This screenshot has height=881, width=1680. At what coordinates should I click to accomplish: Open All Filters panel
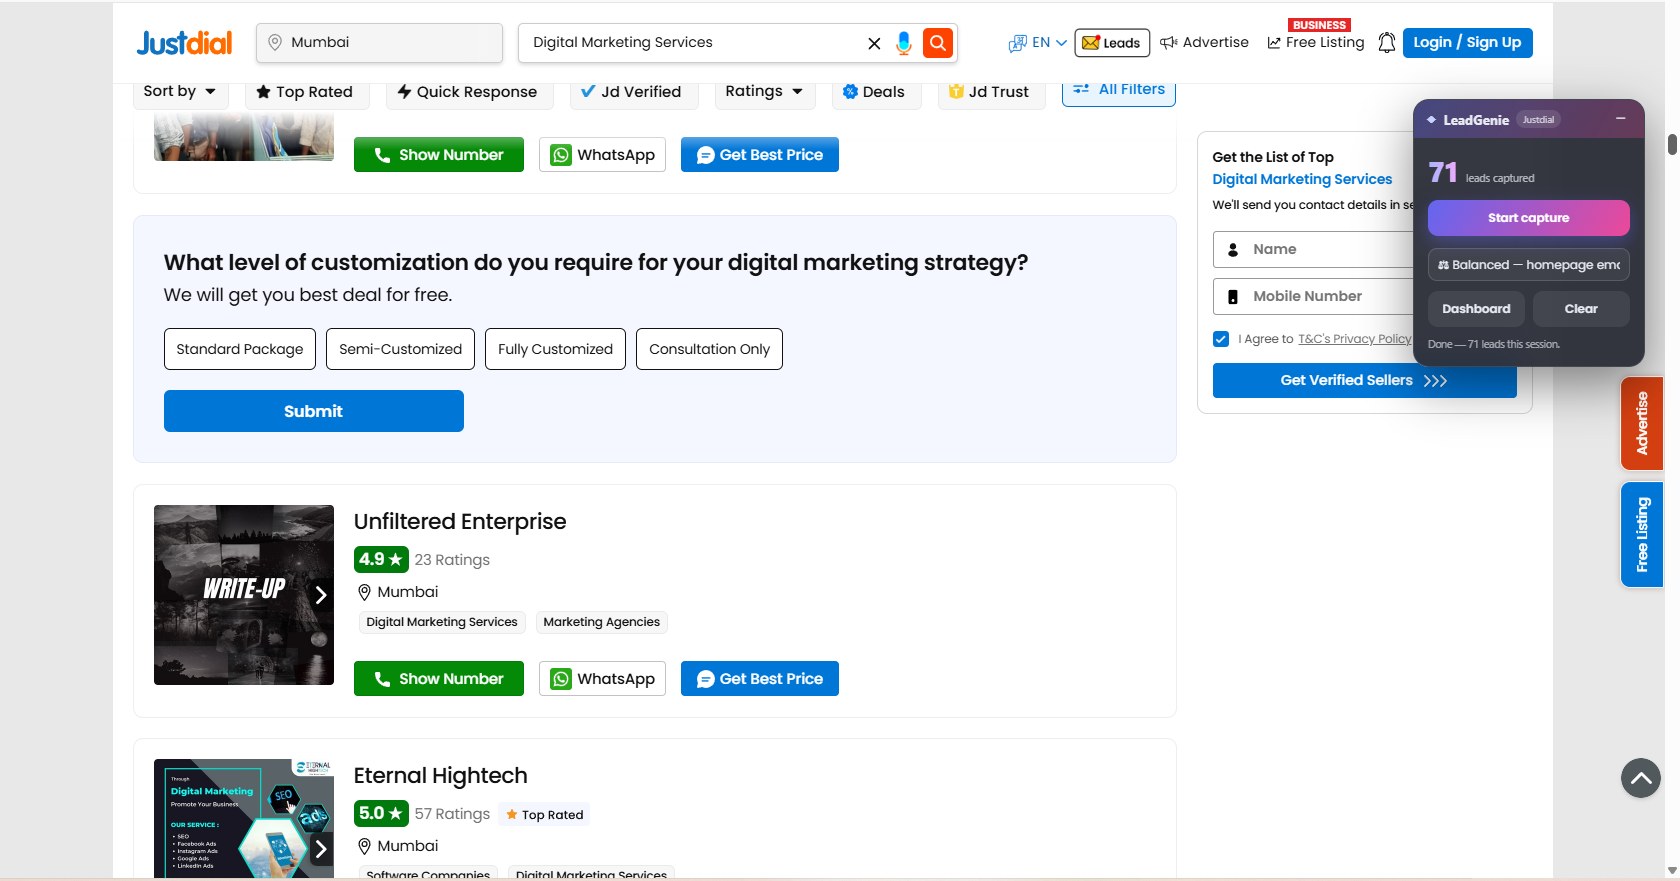tap(1119, 90)
